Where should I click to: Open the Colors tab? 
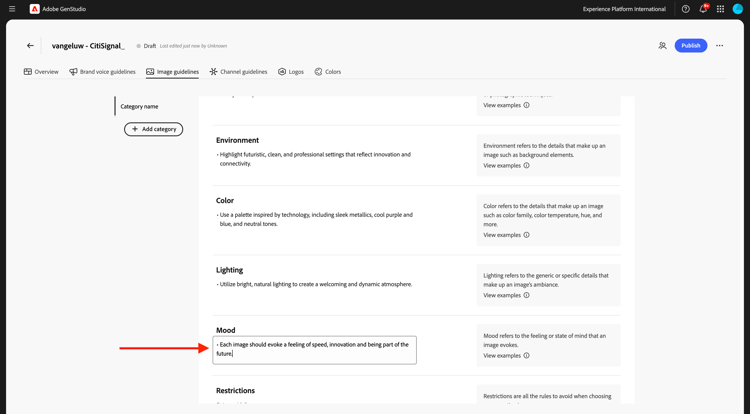pyautogui.click(x=328, y=72)
